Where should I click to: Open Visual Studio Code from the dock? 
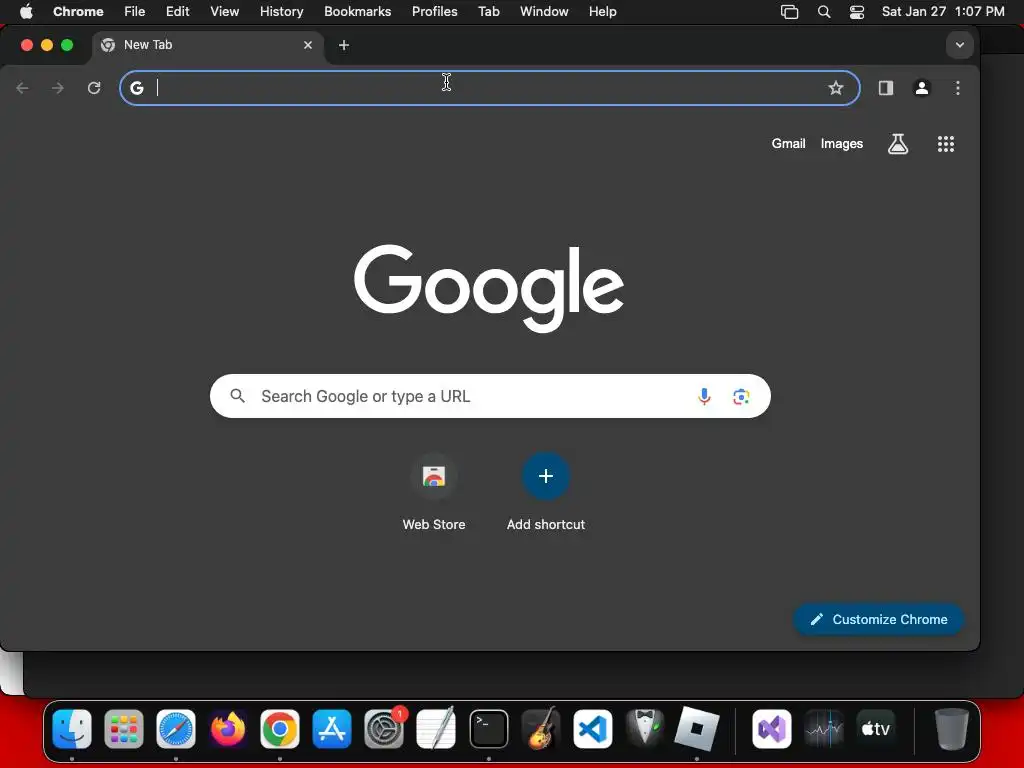592,729
